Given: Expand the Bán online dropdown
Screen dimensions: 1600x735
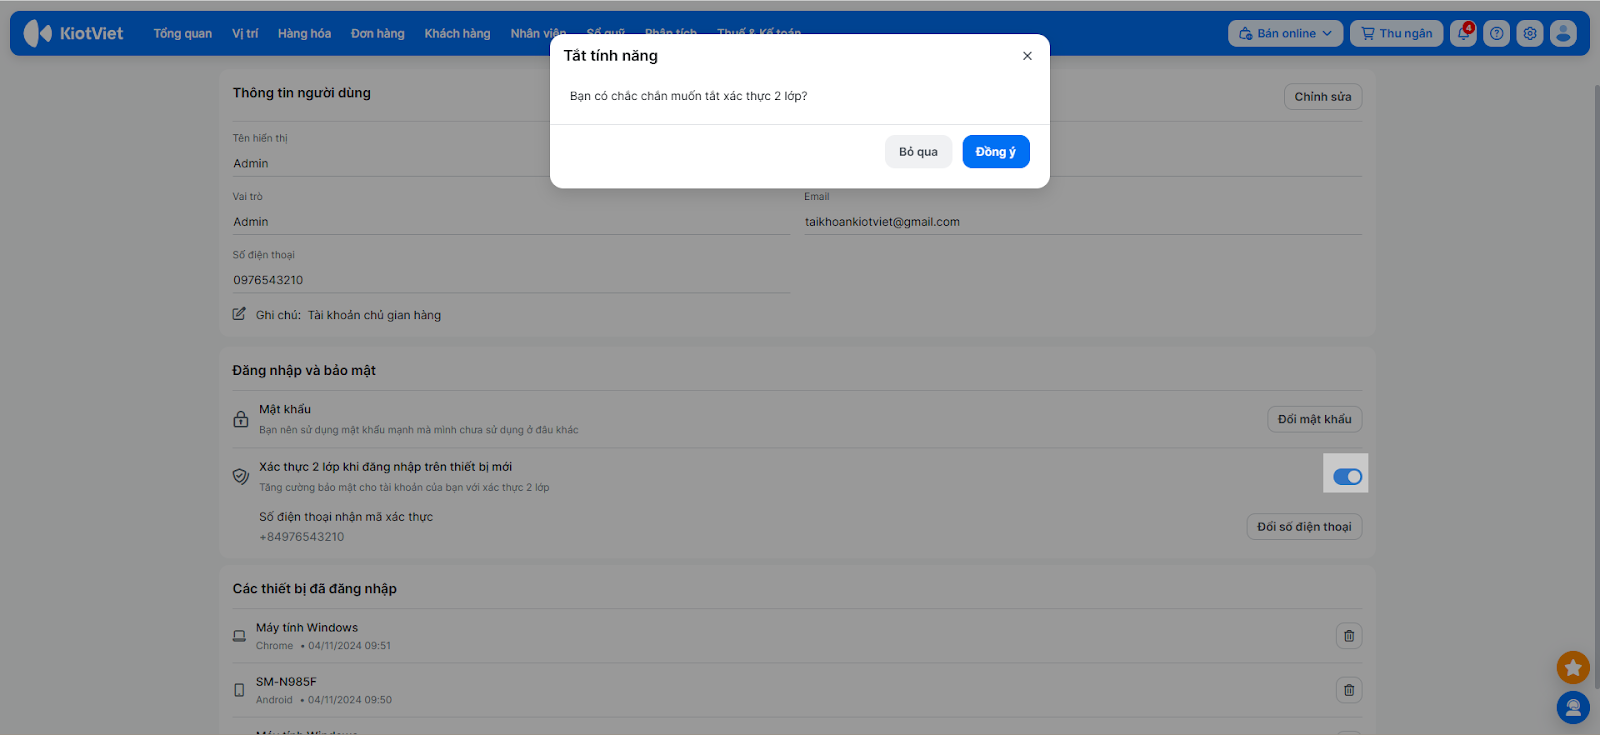Looking at the screenshot, I should 1285,33.
